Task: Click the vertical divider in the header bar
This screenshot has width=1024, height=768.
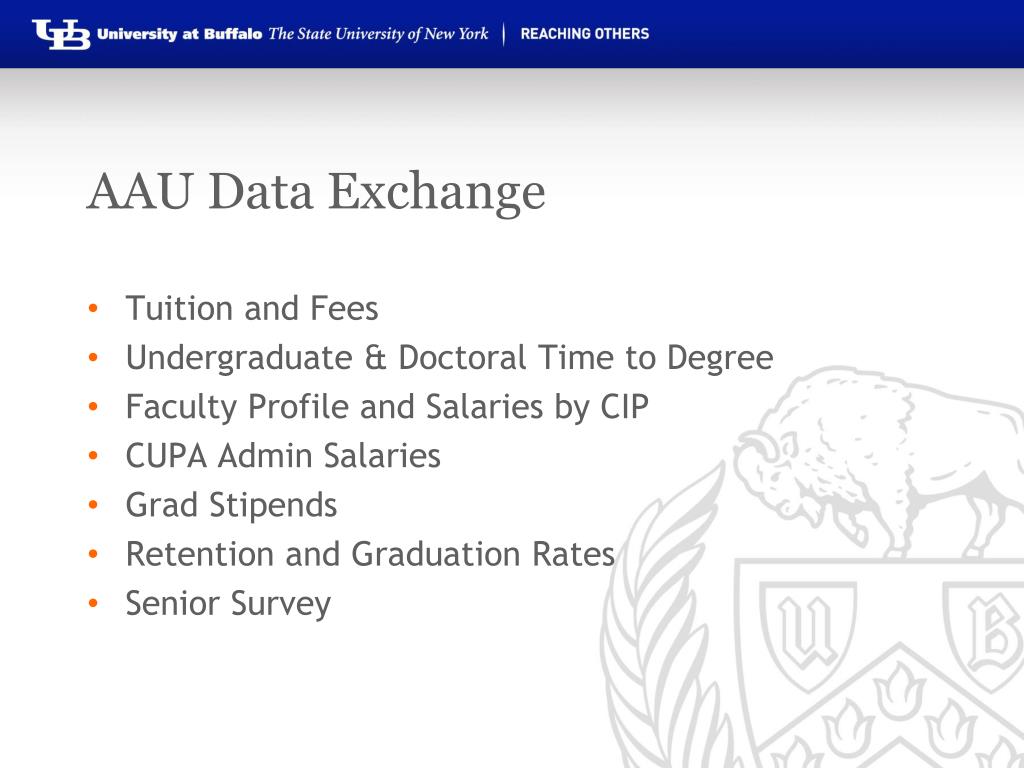Action: click(x=504, y=34)
